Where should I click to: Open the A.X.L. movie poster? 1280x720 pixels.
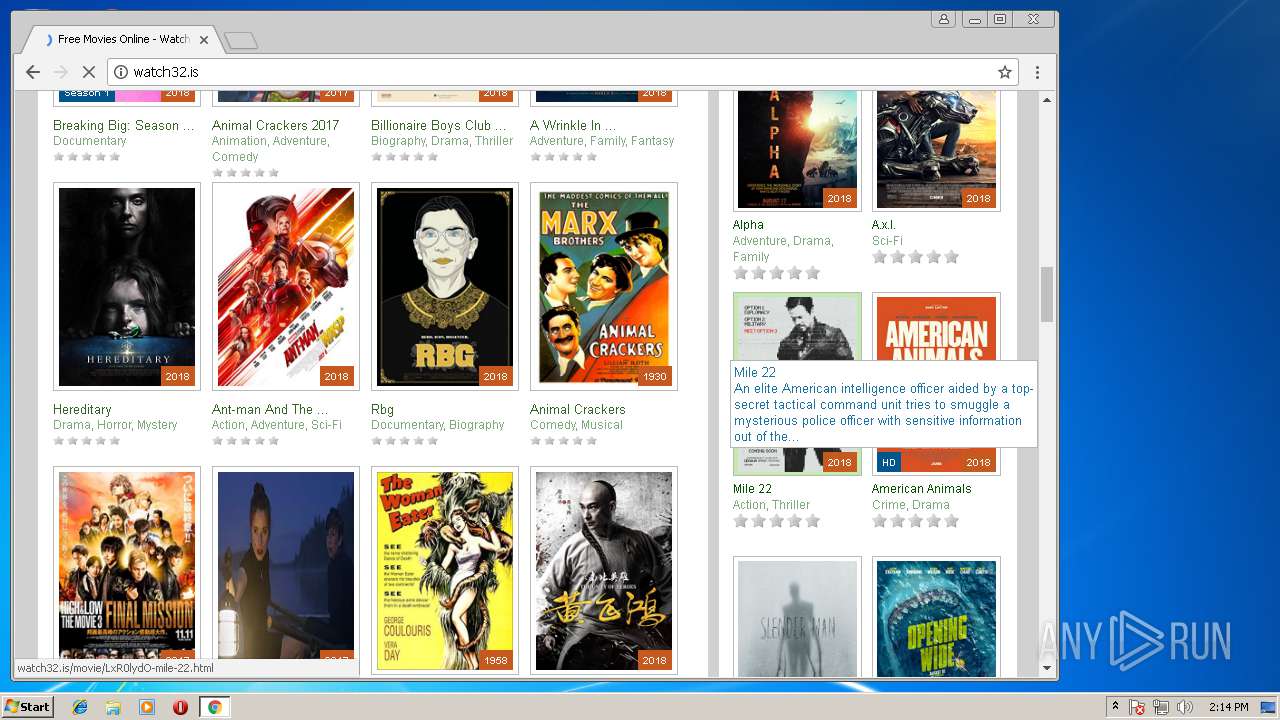pos(936,149)
